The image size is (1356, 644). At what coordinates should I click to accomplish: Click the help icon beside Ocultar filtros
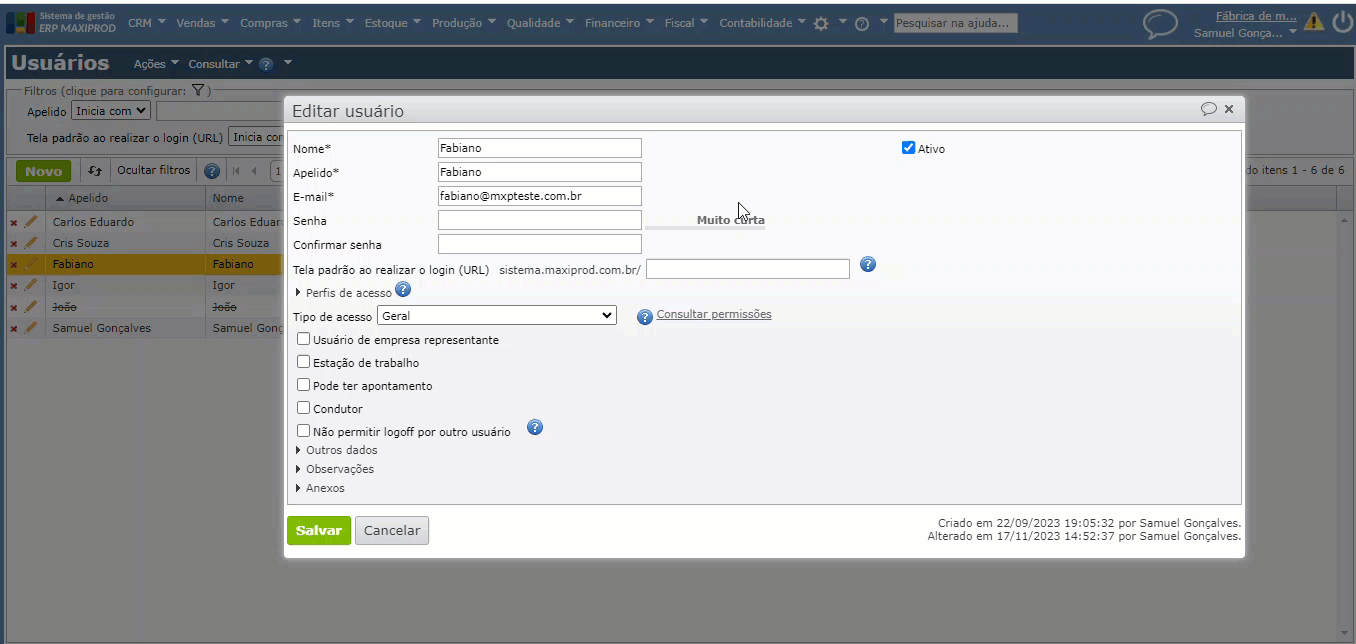(x=212, y=171)
